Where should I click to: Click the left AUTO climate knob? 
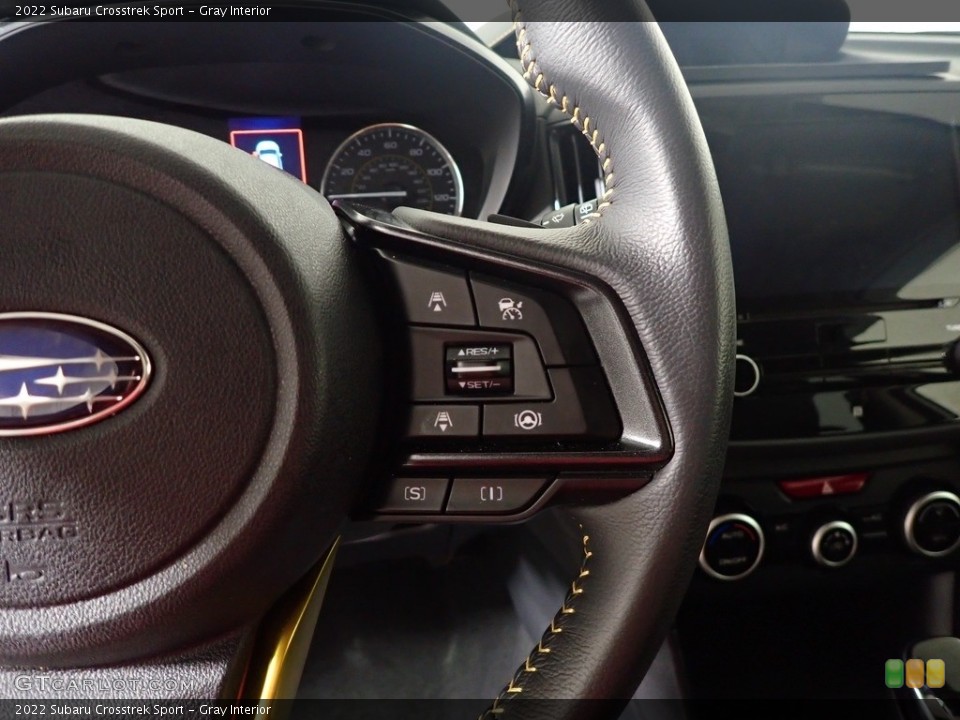(732, 547)
